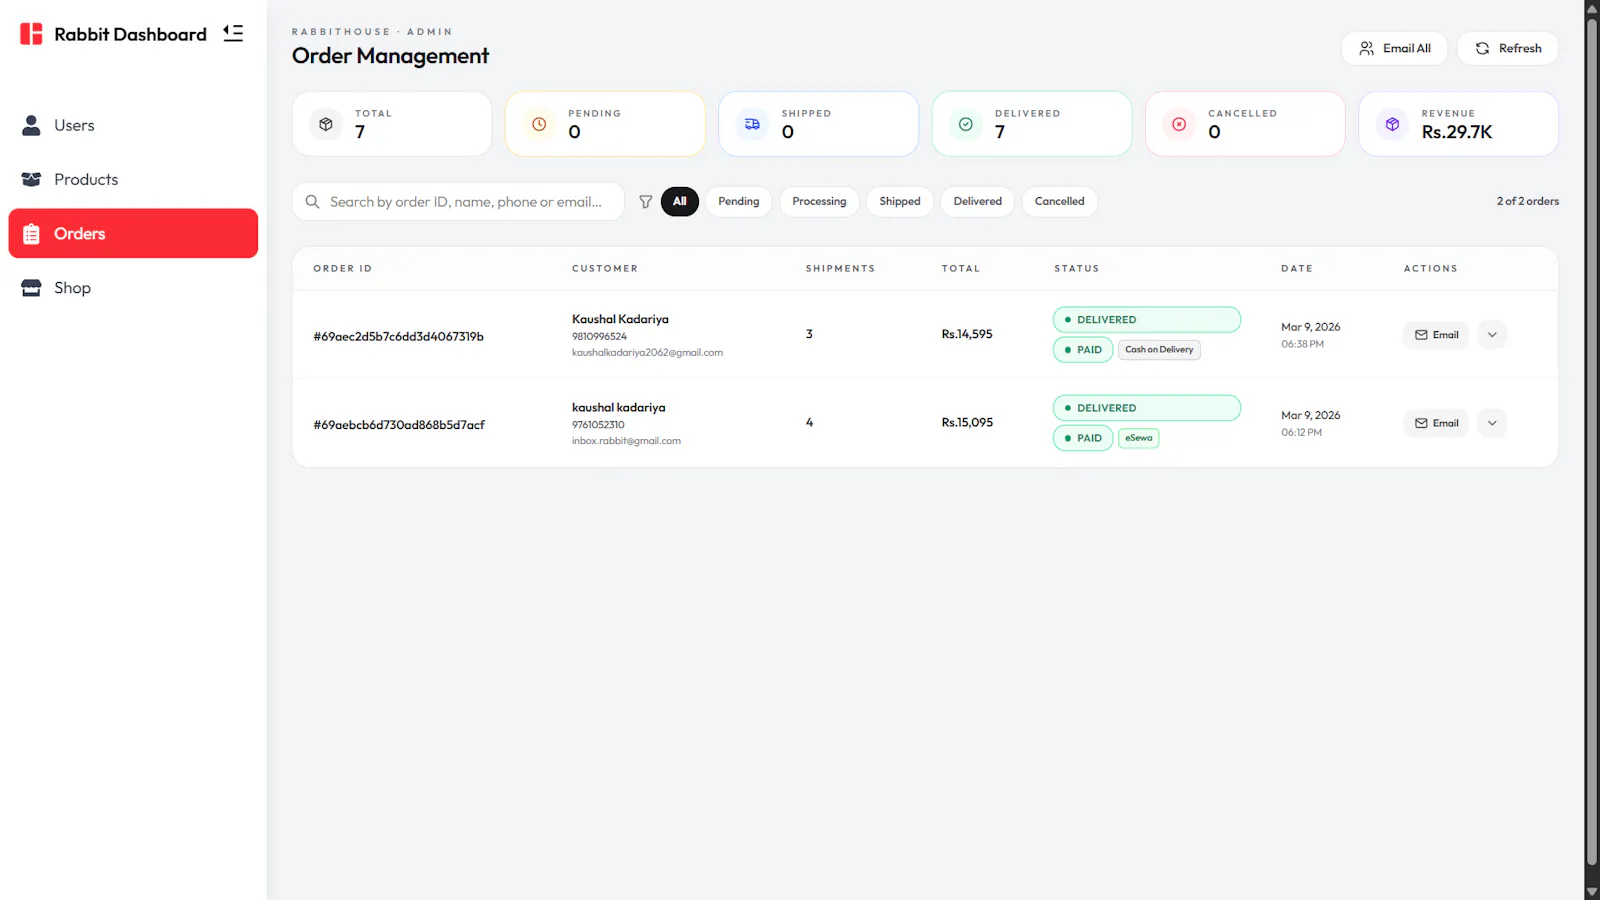Click the SHIPMENTS column header
Screen dimensions: 1600x900
(840, 268)
